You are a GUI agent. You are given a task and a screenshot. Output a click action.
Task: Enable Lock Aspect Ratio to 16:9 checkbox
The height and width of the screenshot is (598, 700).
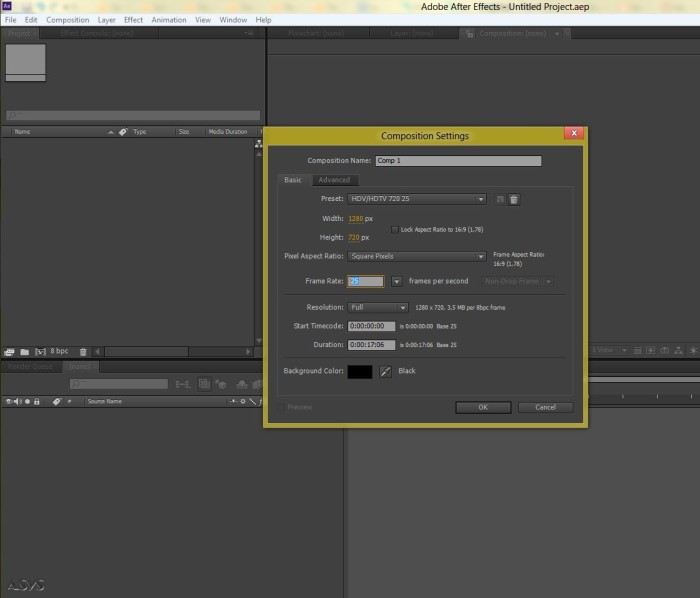(395, 230)
